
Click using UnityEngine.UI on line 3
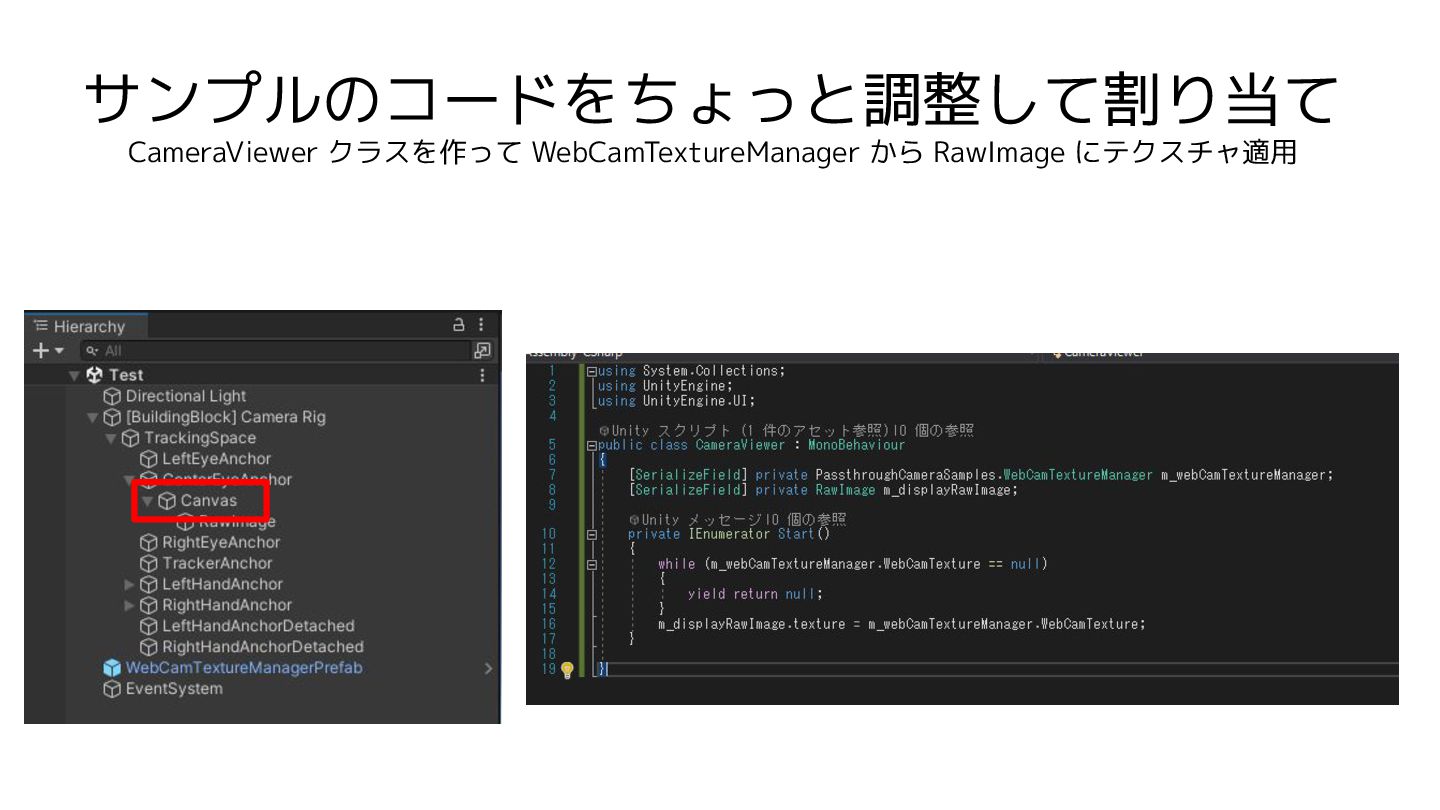tap(676, 401)
